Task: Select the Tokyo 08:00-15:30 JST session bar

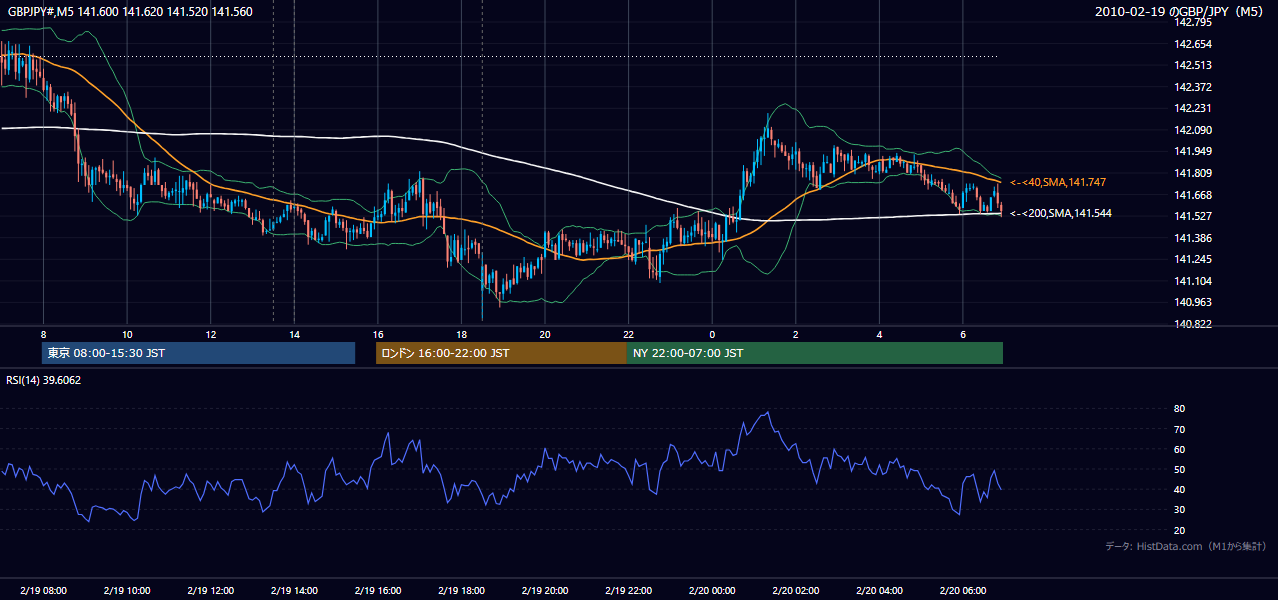Action: pos(198,353)
